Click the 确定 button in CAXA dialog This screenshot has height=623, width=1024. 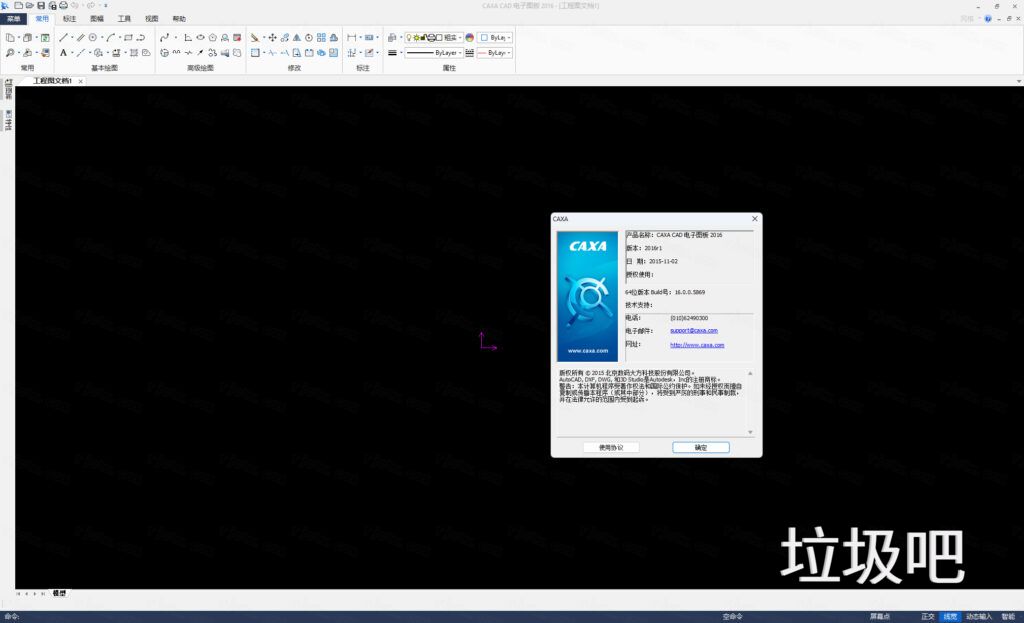click(700, 448)
